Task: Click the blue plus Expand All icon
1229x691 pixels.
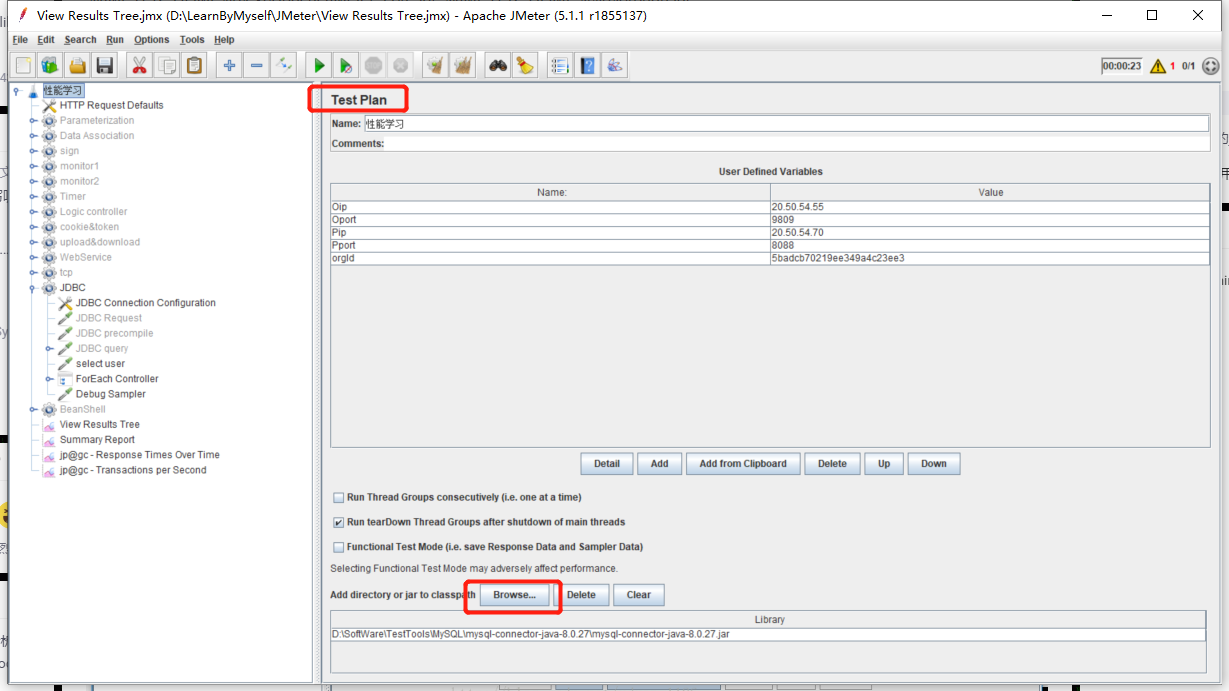Action: pos(229,66)
